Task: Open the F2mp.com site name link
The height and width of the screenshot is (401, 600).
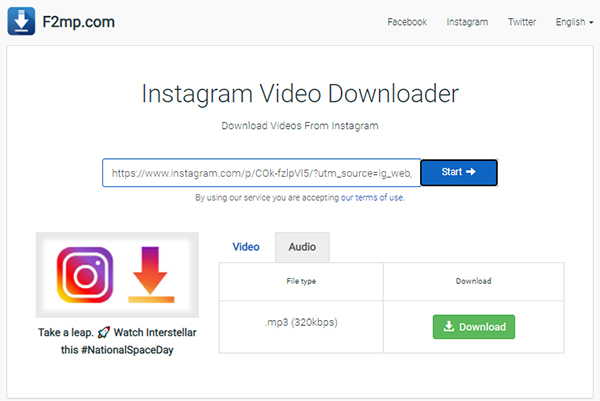Action: pyautogui.click(x=78, y=22)
